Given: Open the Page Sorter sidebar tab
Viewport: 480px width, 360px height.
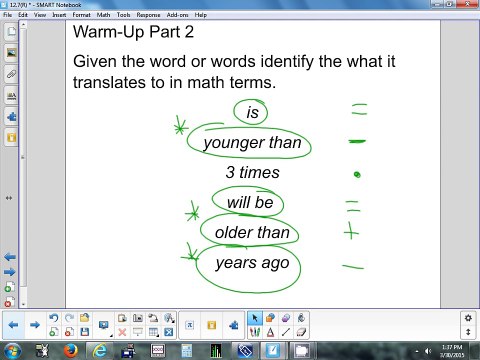Looking at the screenshot, I should [x=11, y=32].
